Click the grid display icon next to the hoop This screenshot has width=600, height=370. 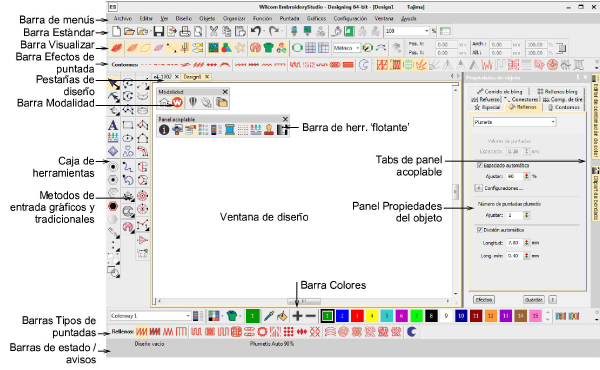pyautogui.click(x=310, y=48)
